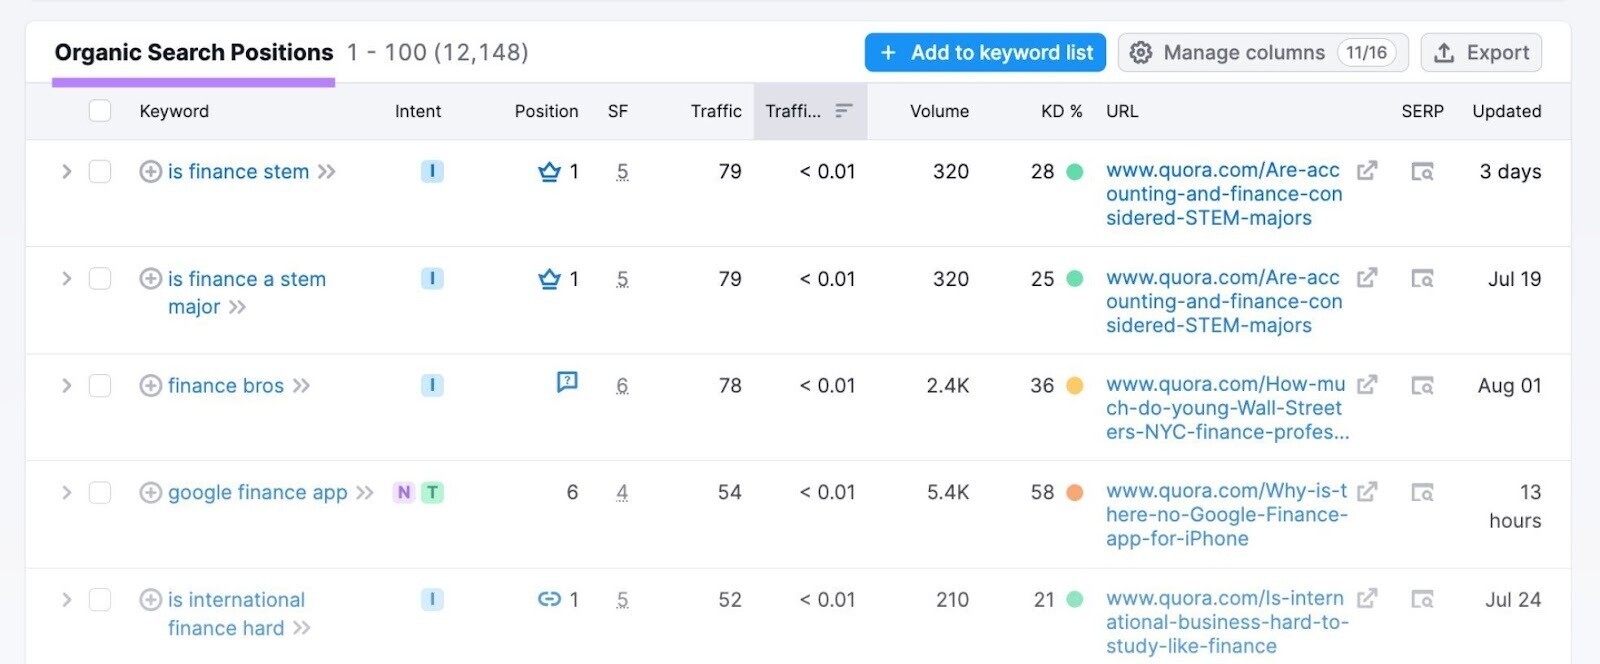Viewport: 1600px width, 664px height.
Task: Sort by the Updated column header
Action: 1506,111
